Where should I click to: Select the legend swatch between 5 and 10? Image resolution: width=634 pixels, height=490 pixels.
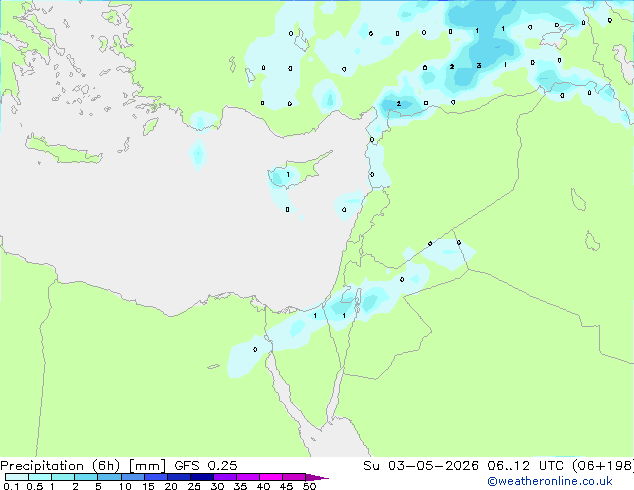tap(109, 477)
